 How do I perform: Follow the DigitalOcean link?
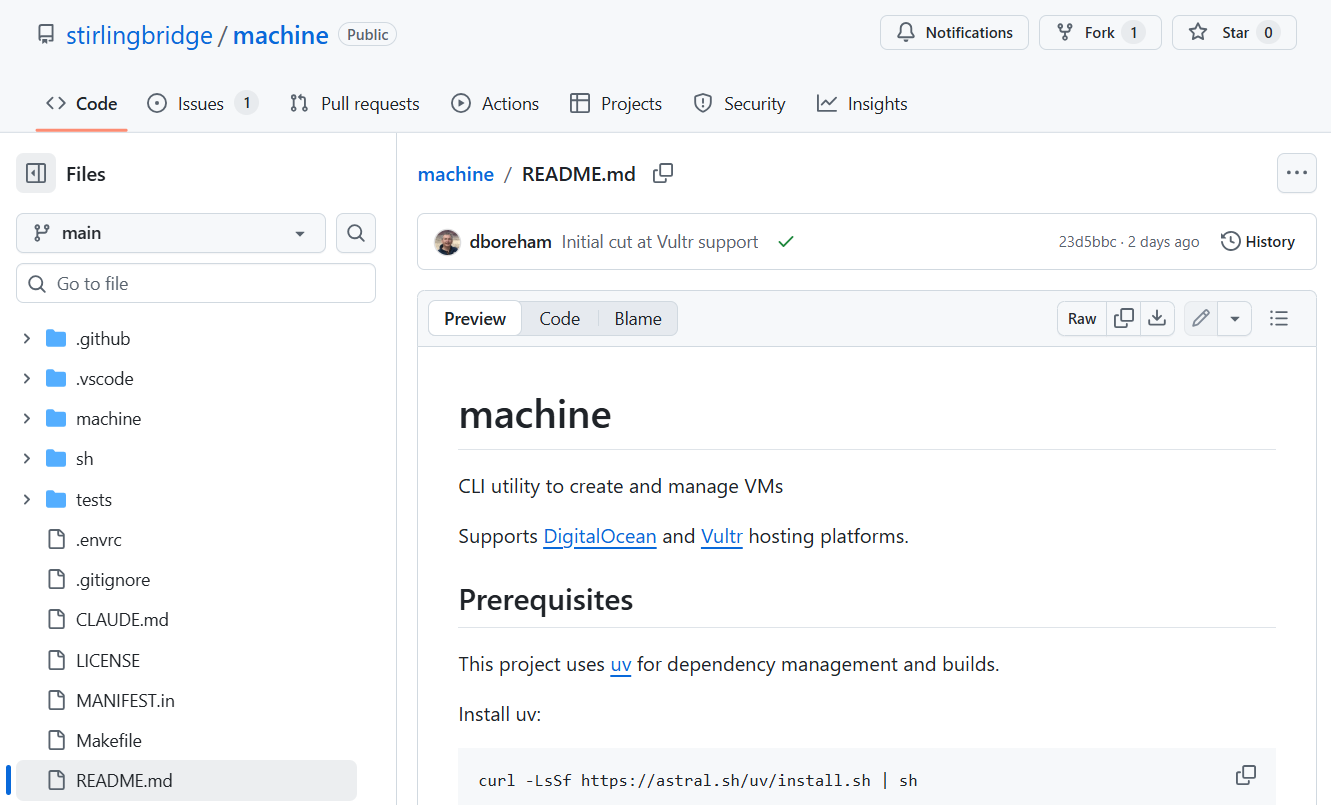tap(599, 536)
